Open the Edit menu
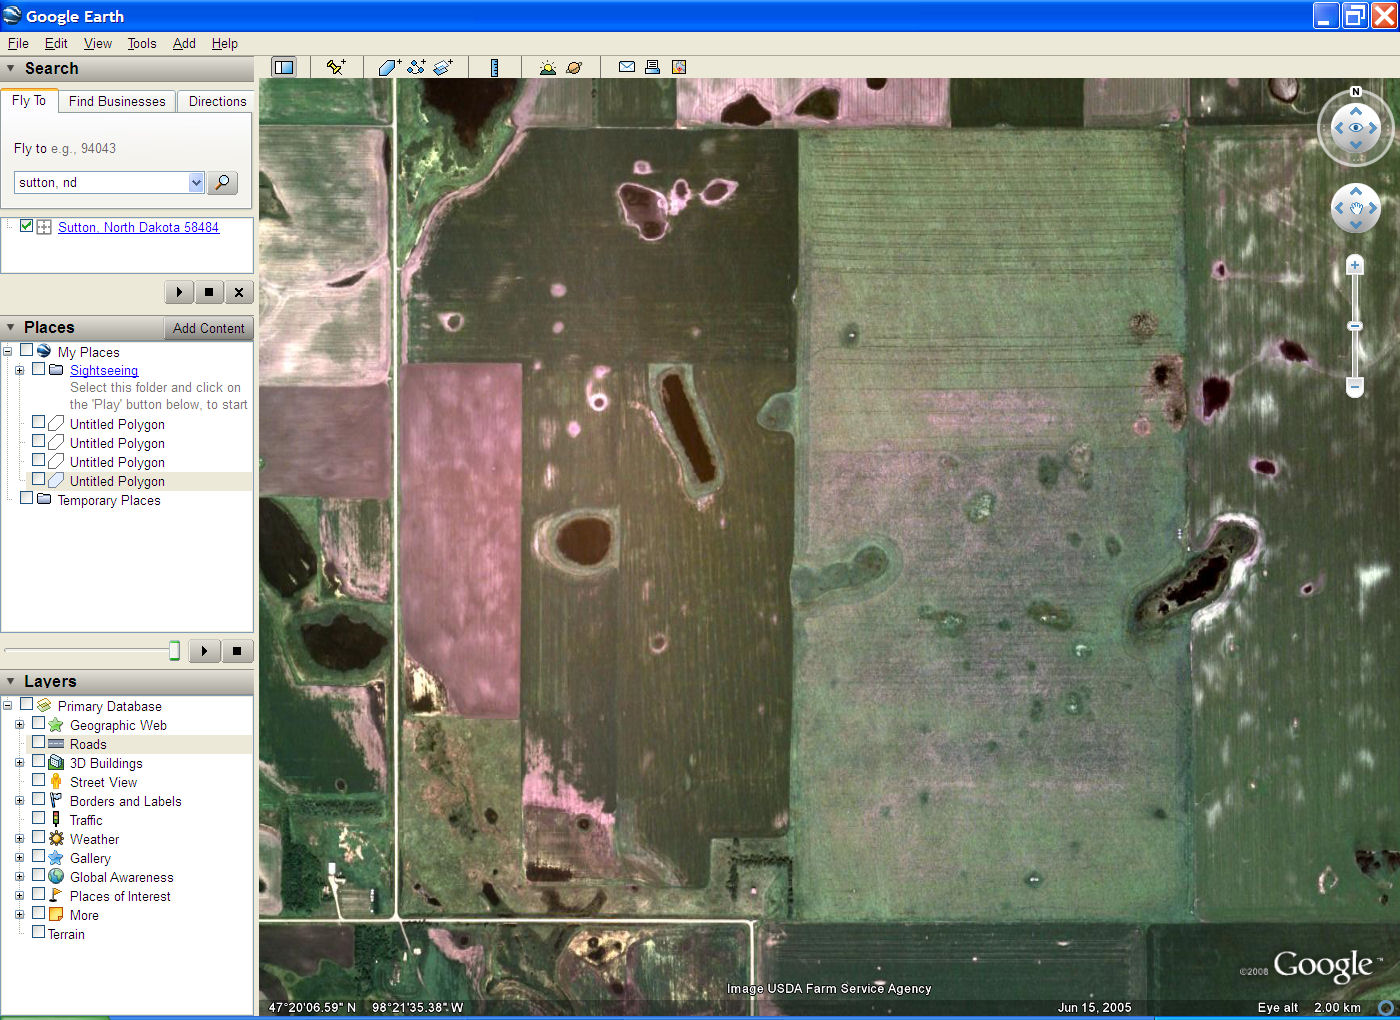 pos(56,43)
